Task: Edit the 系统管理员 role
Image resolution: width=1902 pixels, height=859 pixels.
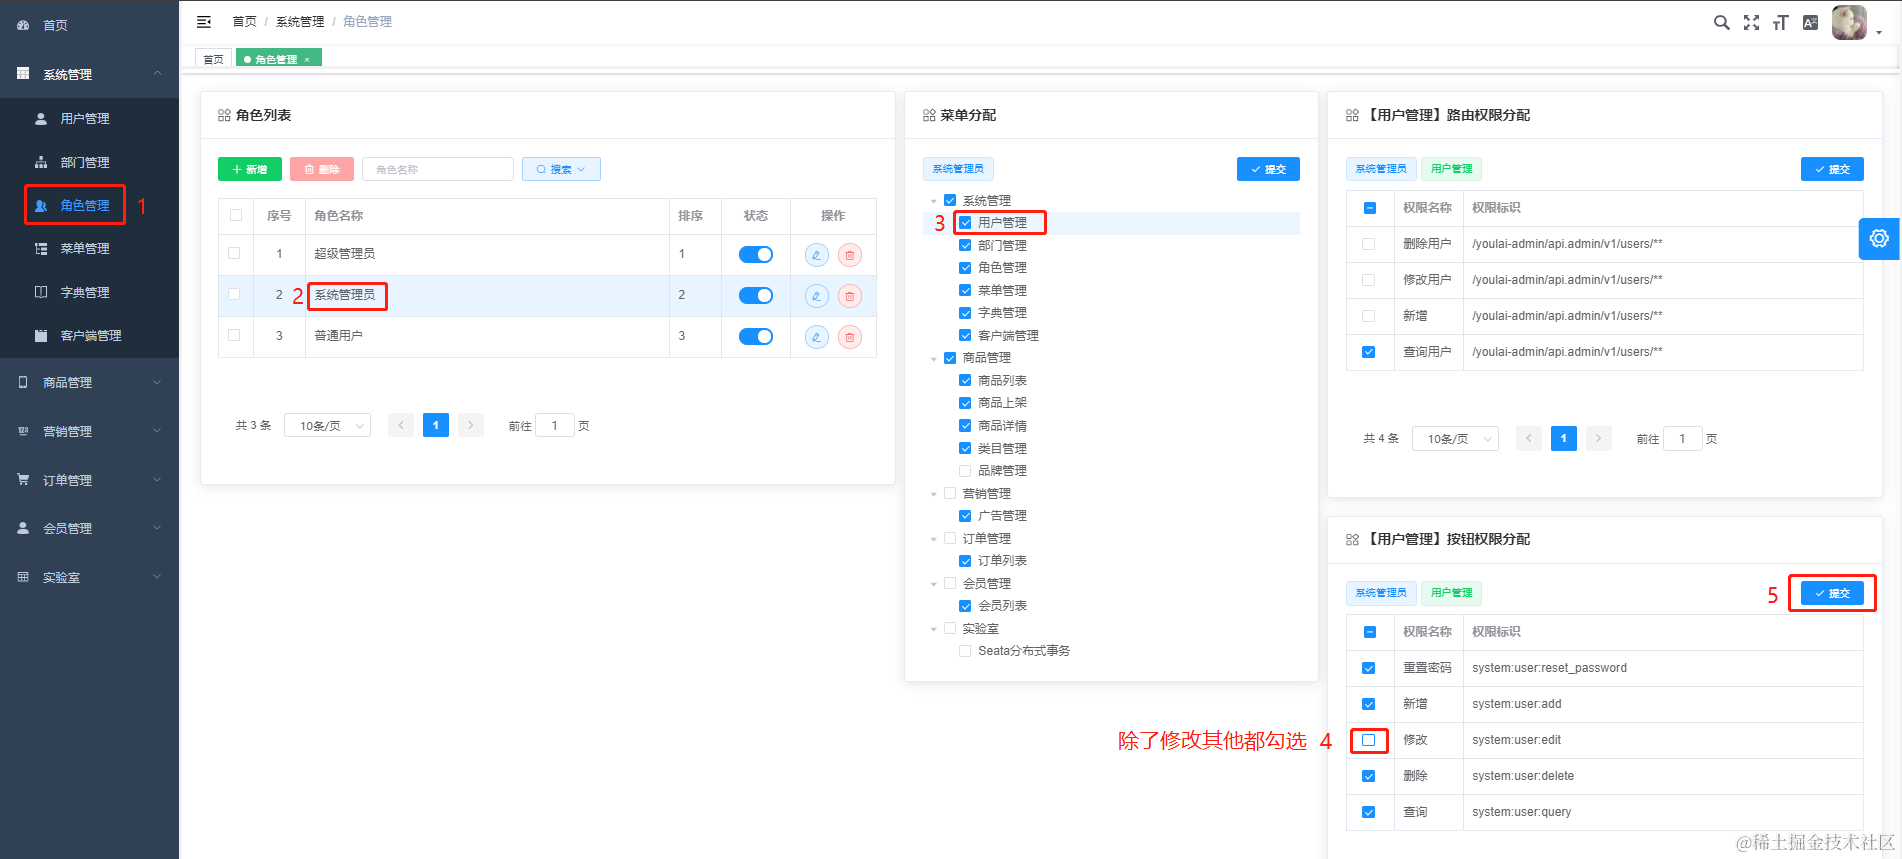Action: tap(816, 296)
